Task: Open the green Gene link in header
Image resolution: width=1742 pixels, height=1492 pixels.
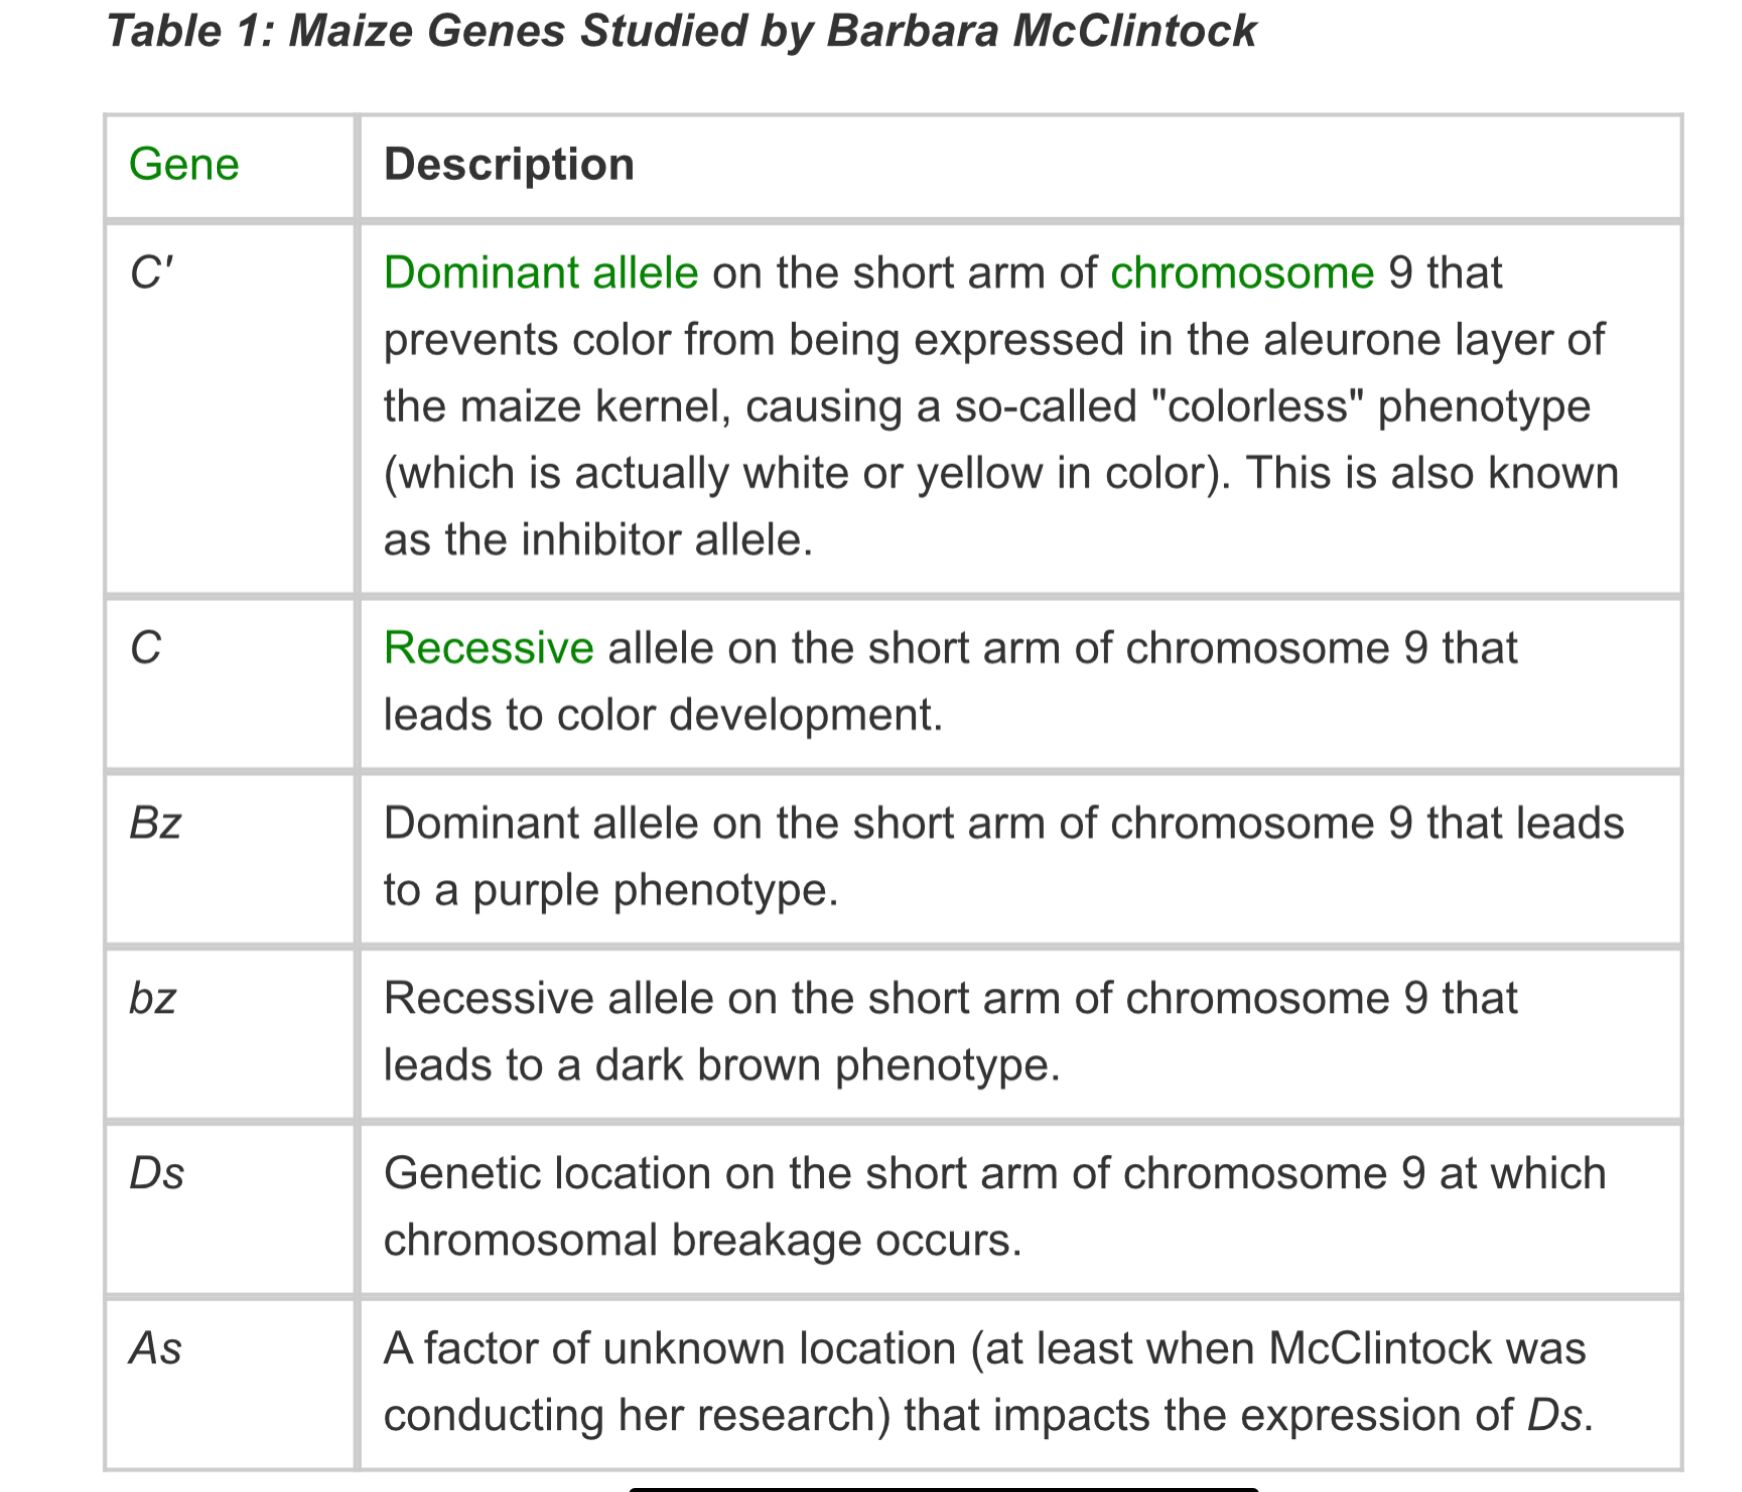Action: [184, 164]
